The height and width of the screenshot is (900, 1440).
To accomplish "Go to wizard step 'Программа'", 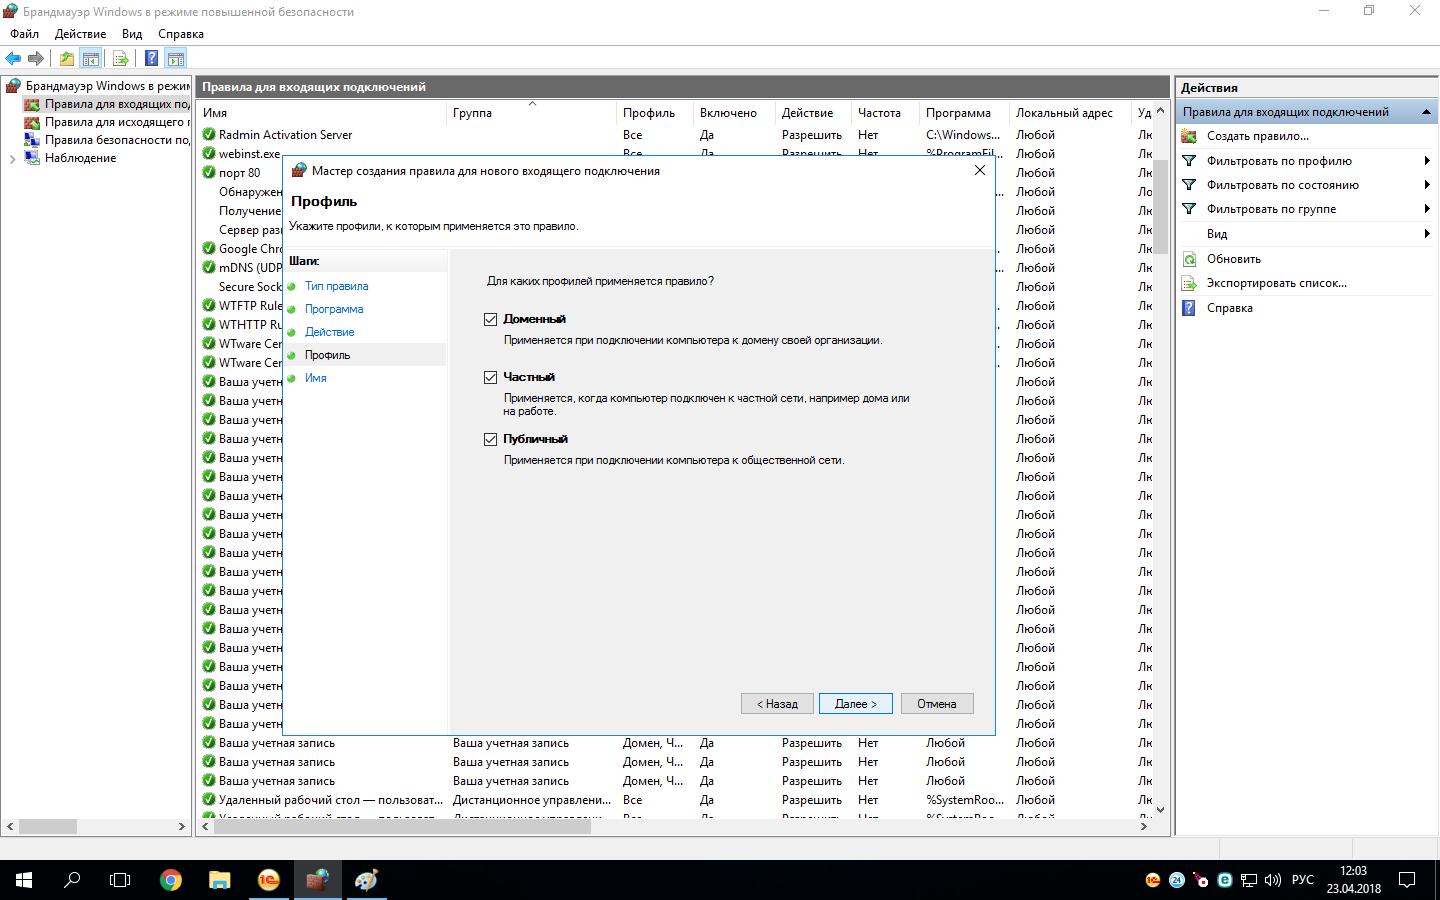I will pyautogui.click(x=334, y=309).
